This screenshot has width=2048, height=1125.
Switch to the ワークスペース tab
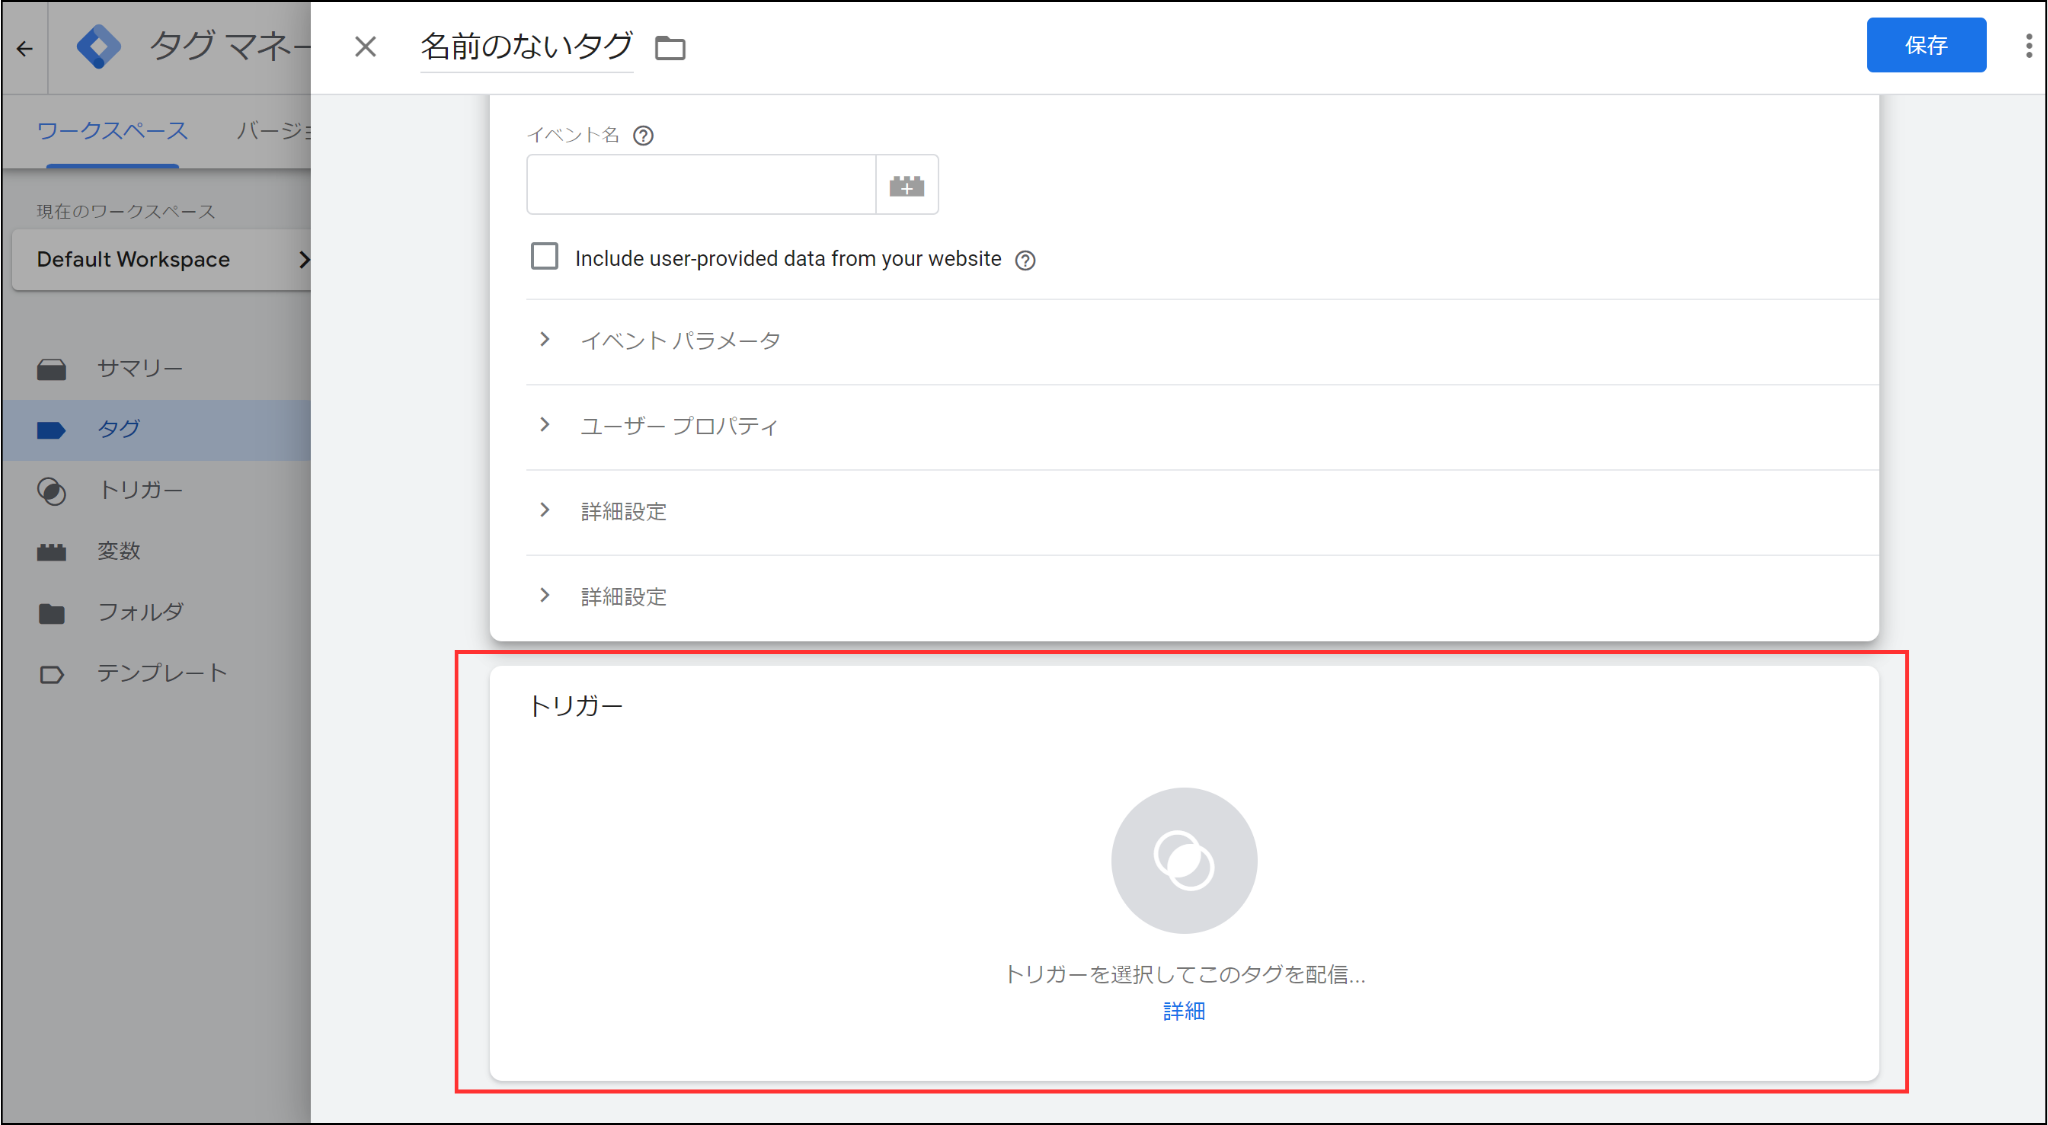tap(112, 131)
